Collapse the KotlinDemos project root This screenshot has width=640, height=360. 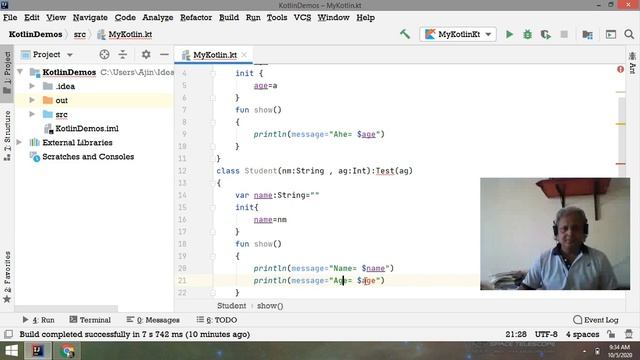(x=20, y=72)
